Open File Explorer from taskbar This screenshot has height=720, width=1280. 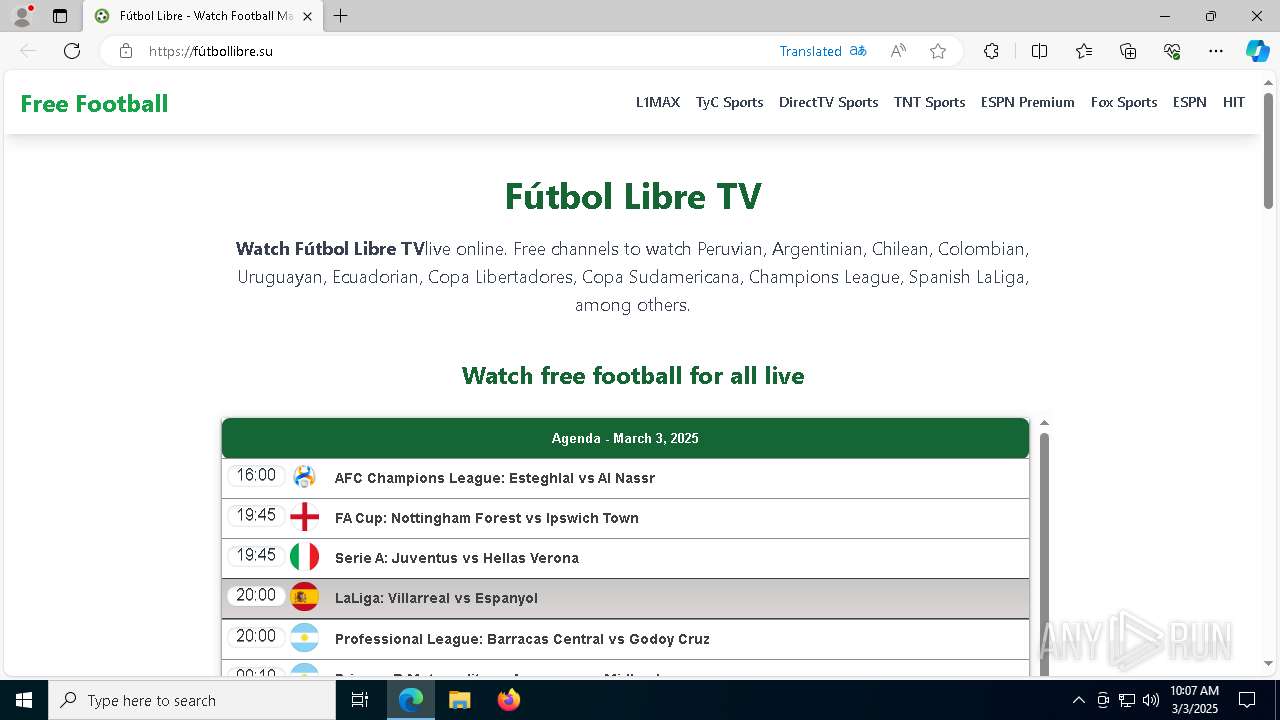point(459,700)
